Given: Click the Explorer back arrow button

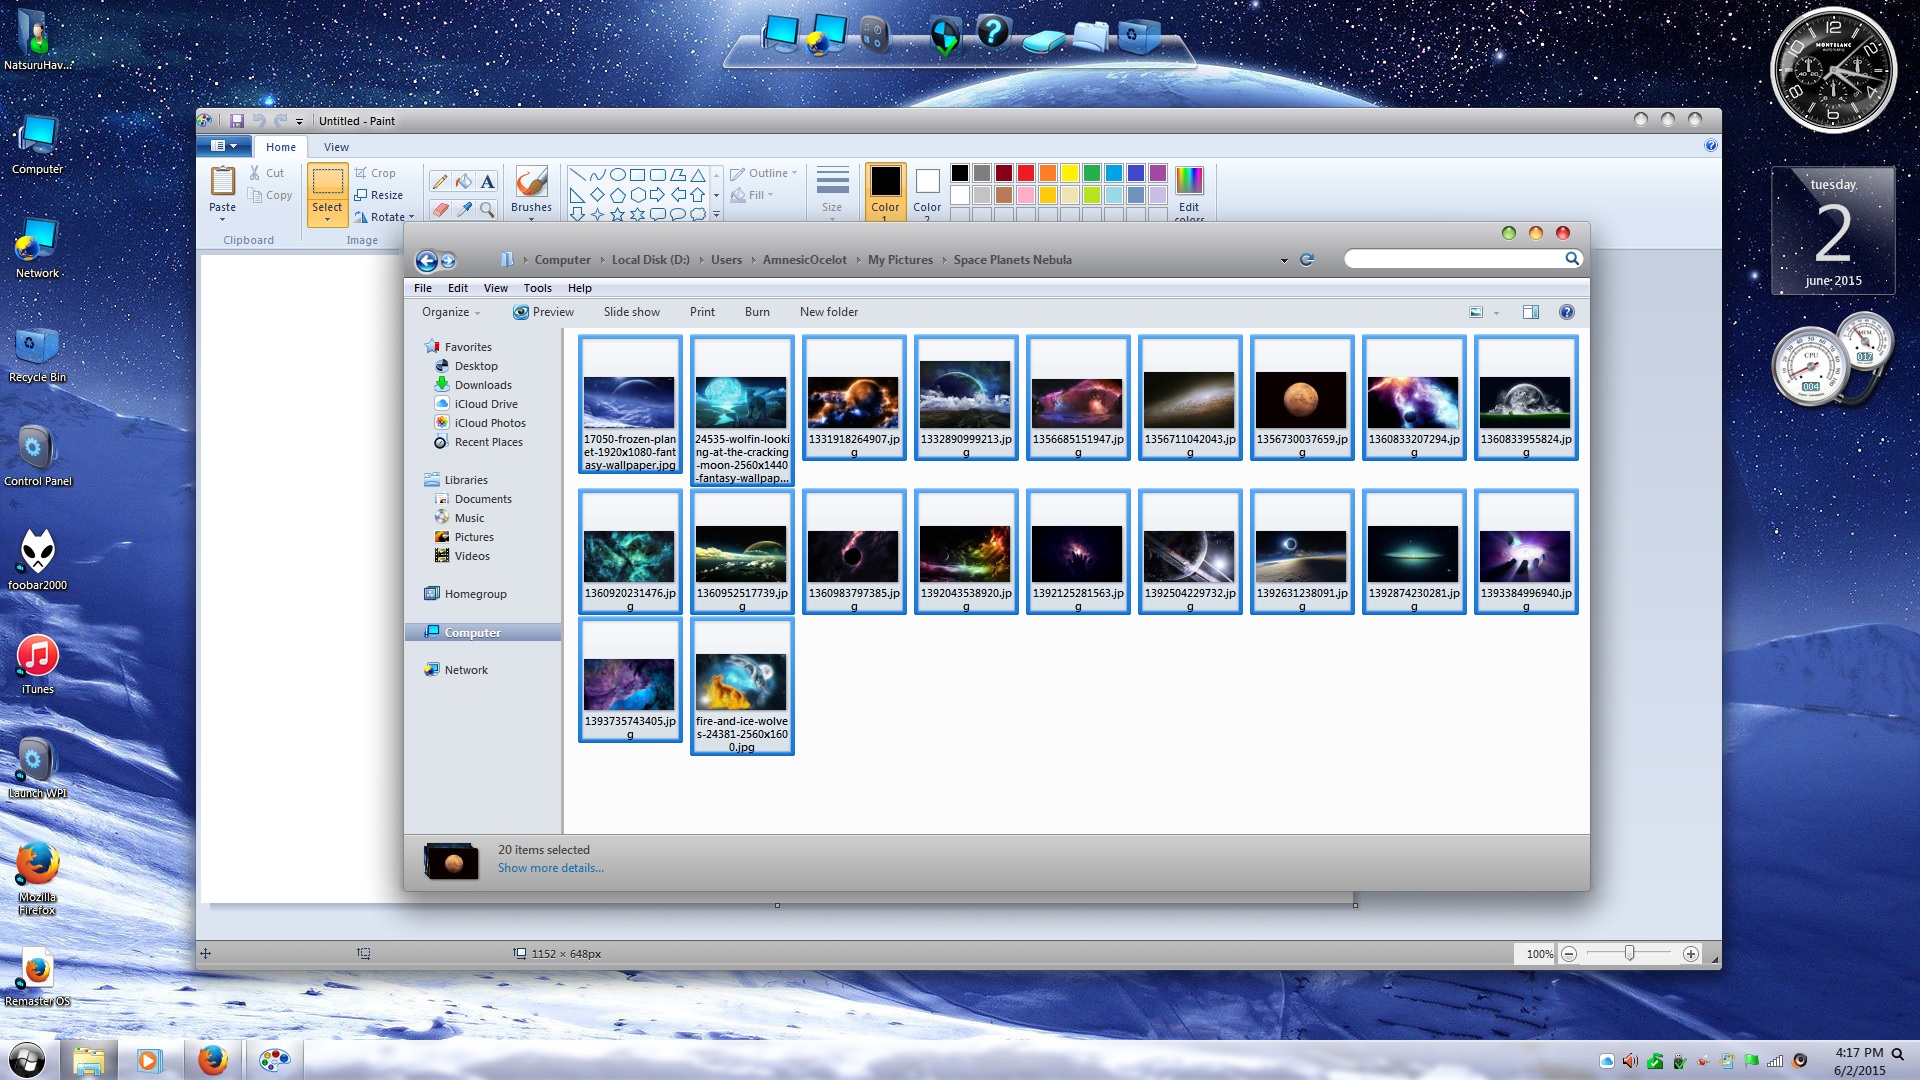Looking at the screenshot, I should click(x=426, y=261).
